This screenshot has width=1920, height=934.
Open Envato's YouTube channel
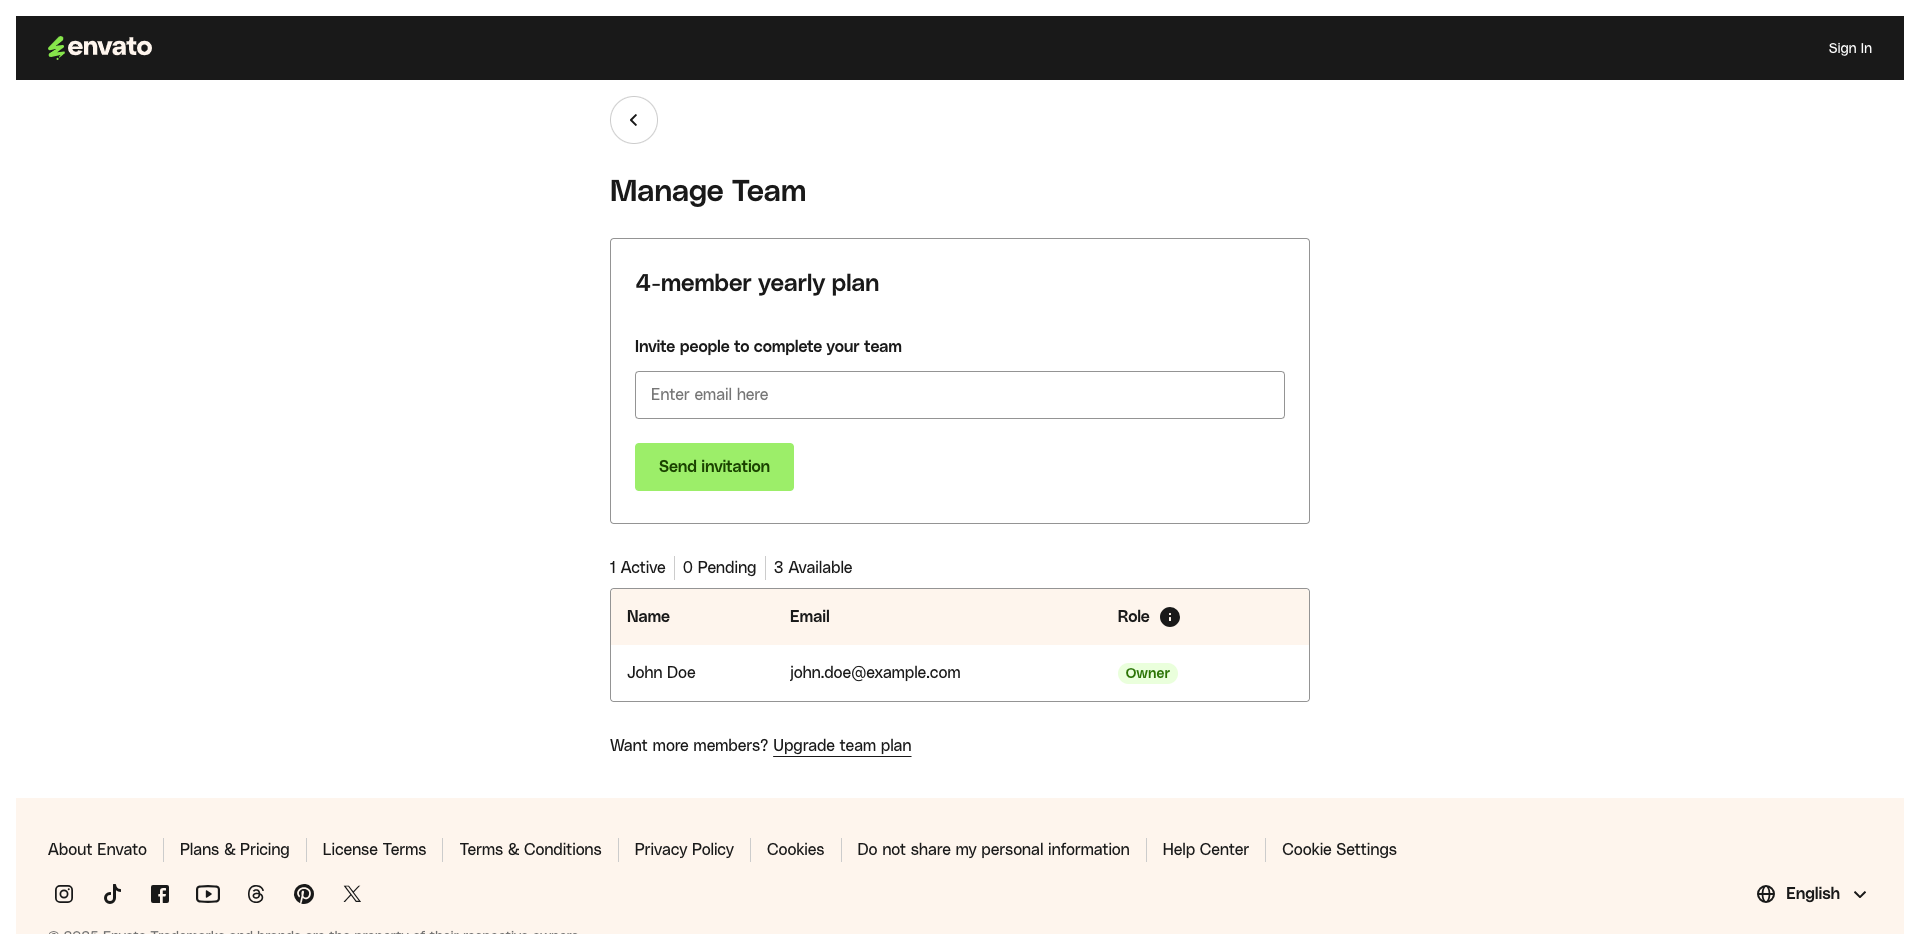click(208, 894)
